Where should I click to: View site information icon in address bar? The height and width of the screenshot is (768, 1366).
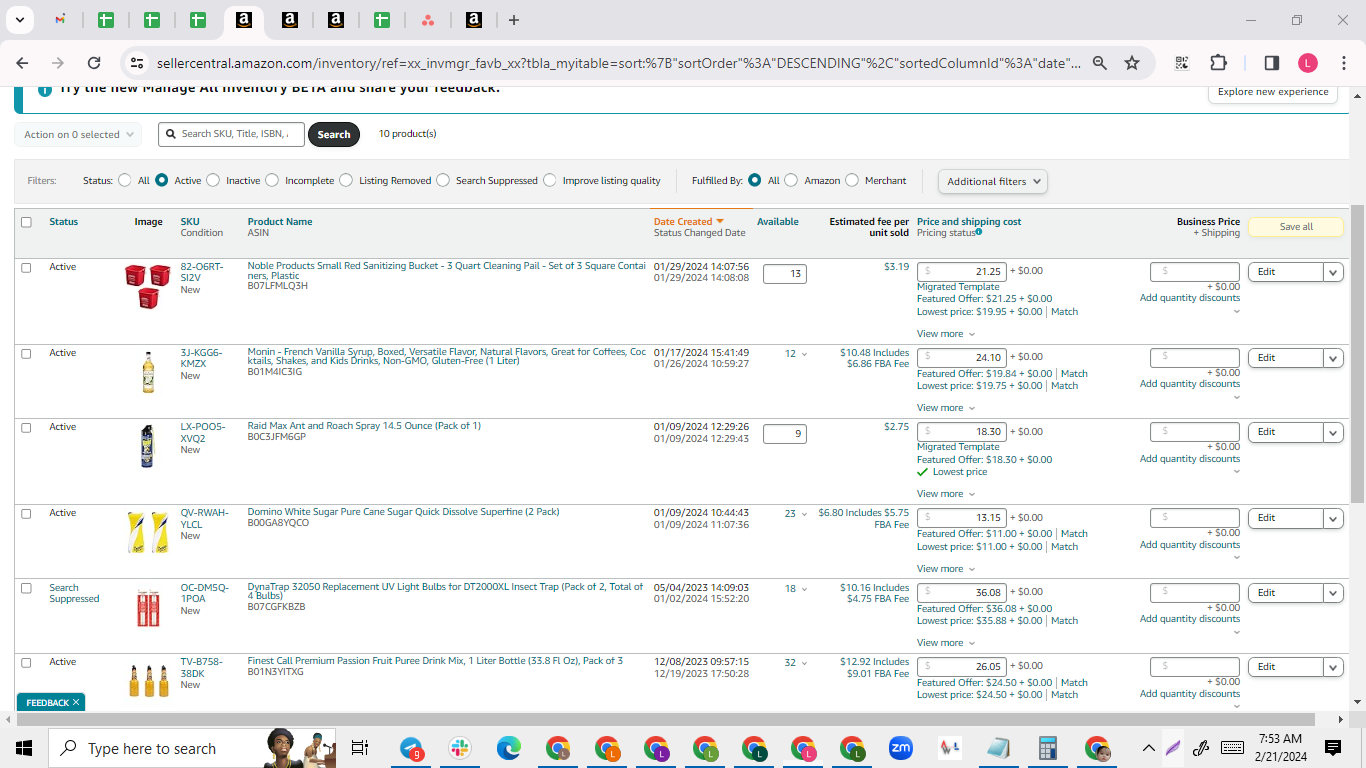click(x=138, y=63)
